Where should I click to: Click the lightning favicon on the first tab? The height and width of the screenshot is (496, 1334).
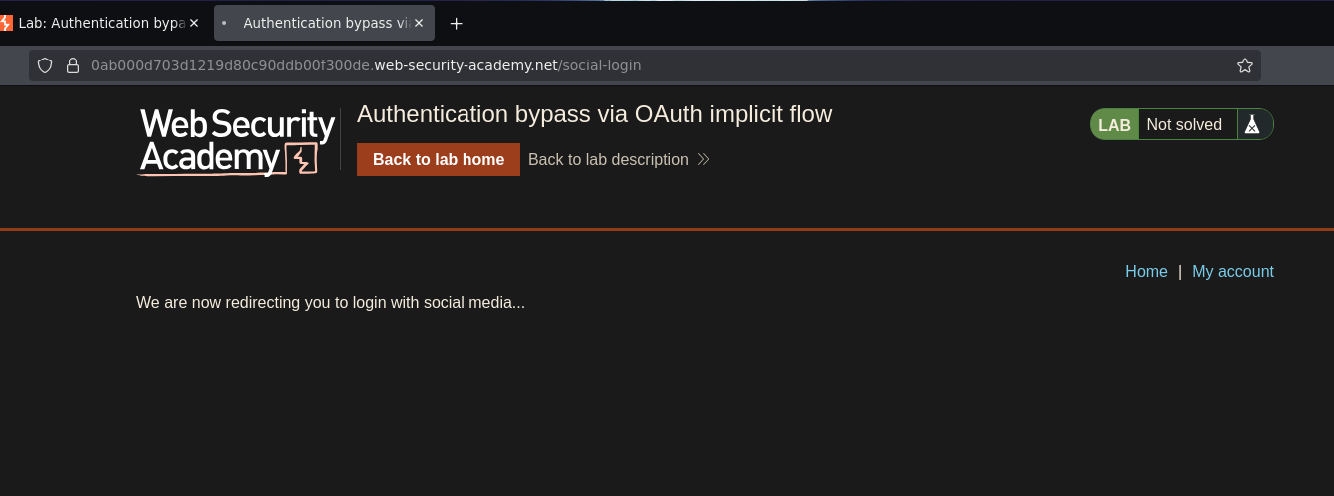(6, 23)
